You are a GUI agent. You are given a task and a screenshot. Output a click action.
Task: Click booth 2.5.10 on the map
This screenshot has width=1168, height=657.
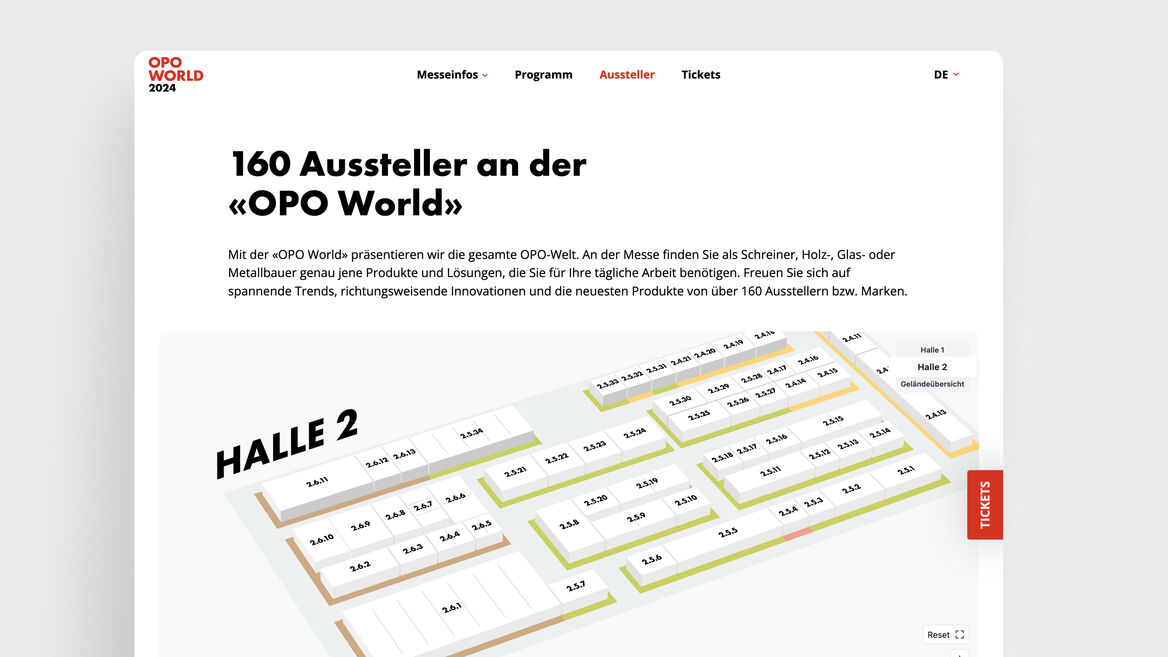tap(685, 501)
